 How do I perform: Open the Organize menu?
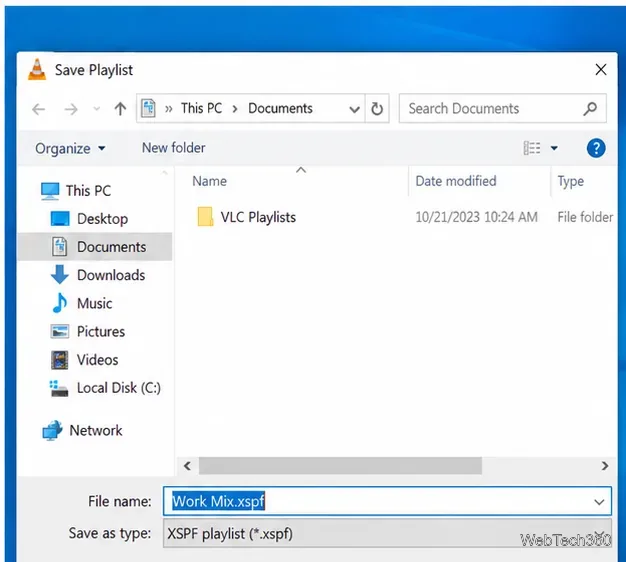(70, 148)
